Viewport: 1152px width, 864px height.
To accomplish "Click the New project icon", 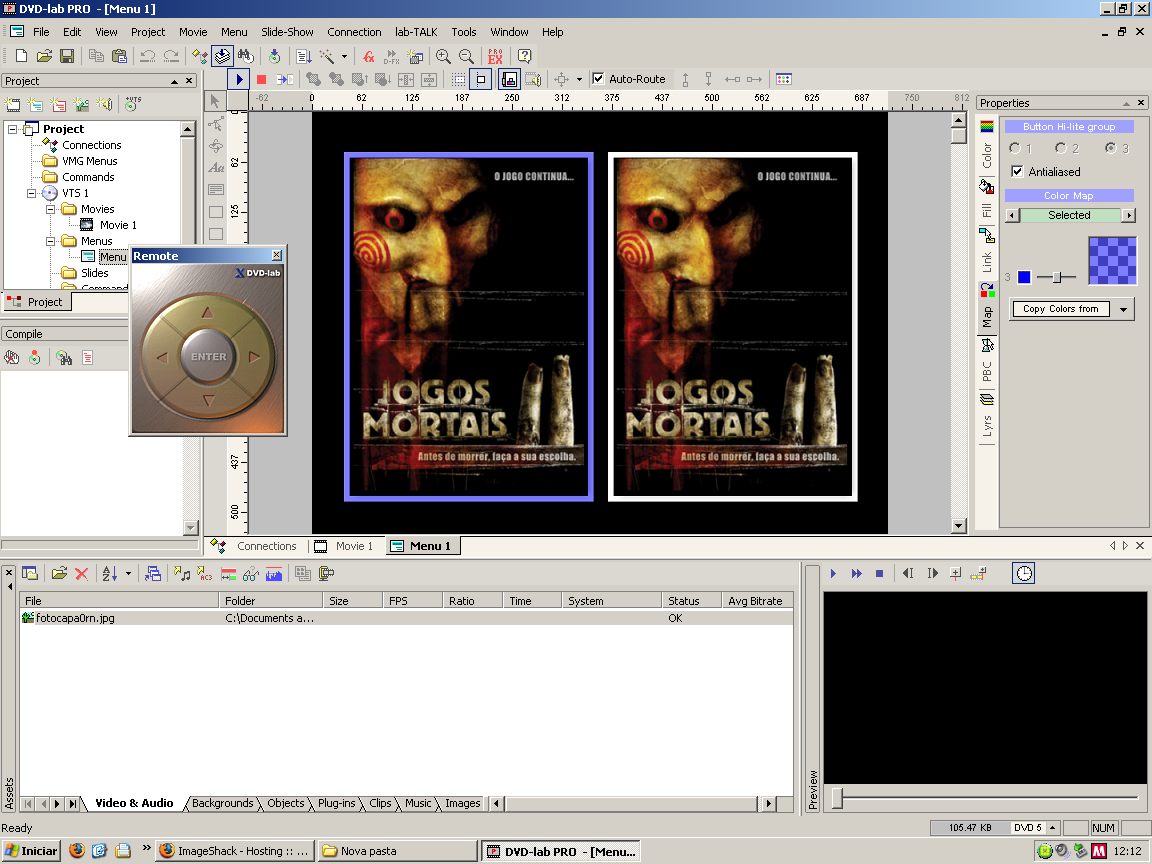I will (x=21, y=56).
